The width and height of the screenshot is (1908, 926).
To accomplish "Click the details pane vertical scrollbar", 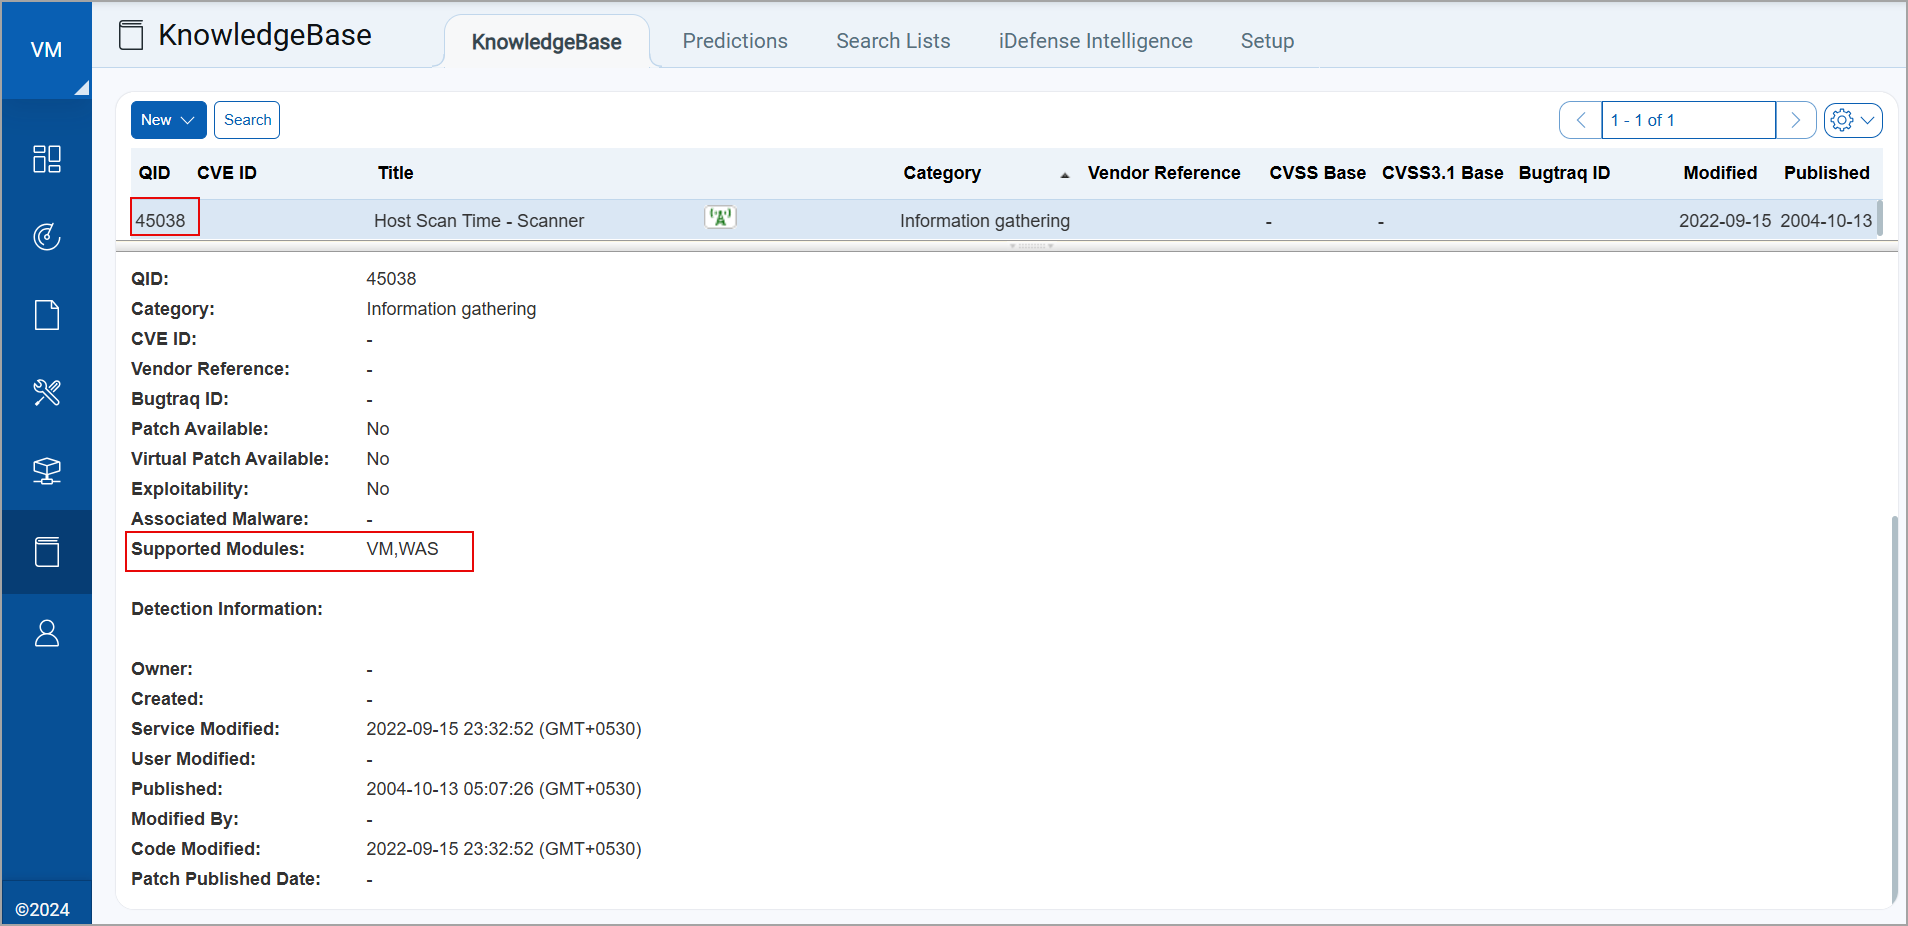I will click(1894, 708).
